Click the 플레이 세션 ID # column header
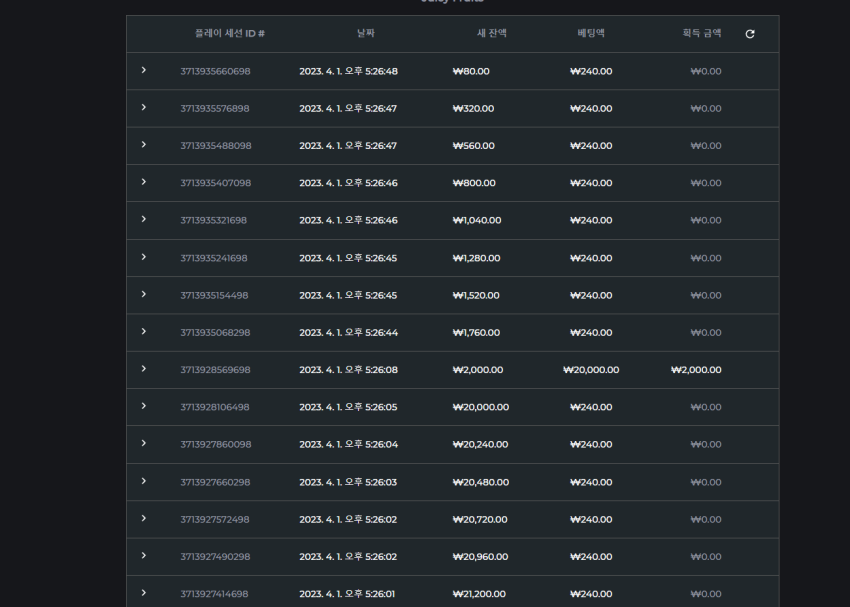Viewport: 850px width, 607px height. (x=230, y=34)
